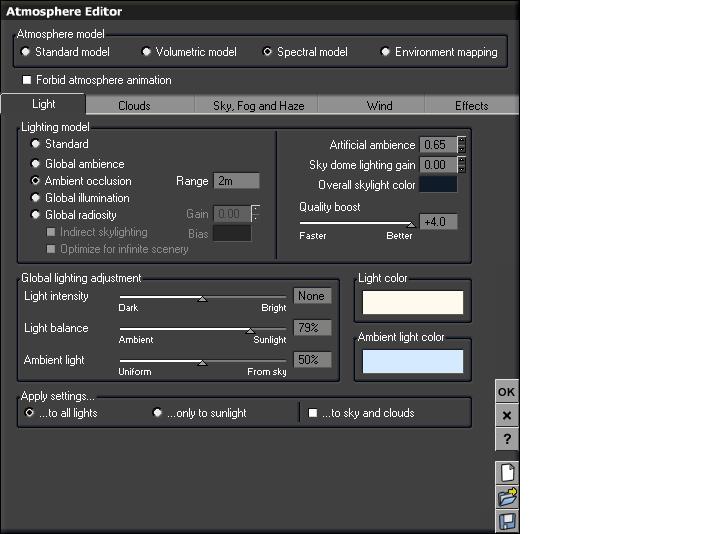Open the Ambient light color swatch
Image resolution: width=720 pixels, height=534 pixels.
(x=413, y=361)
